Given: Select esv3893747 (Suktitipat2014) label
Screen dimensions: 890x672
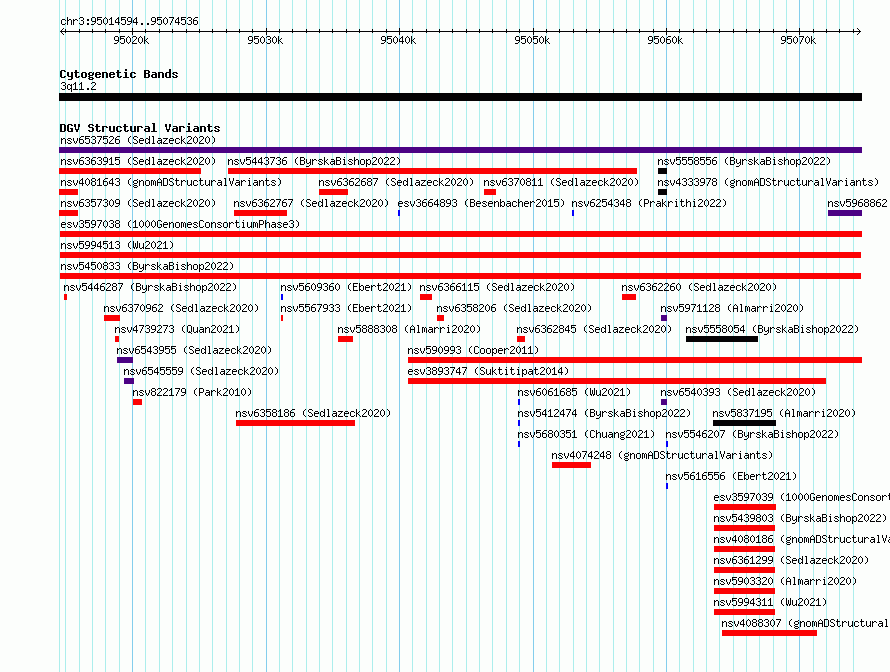Looking at the screenshot, I should (488, 371).
